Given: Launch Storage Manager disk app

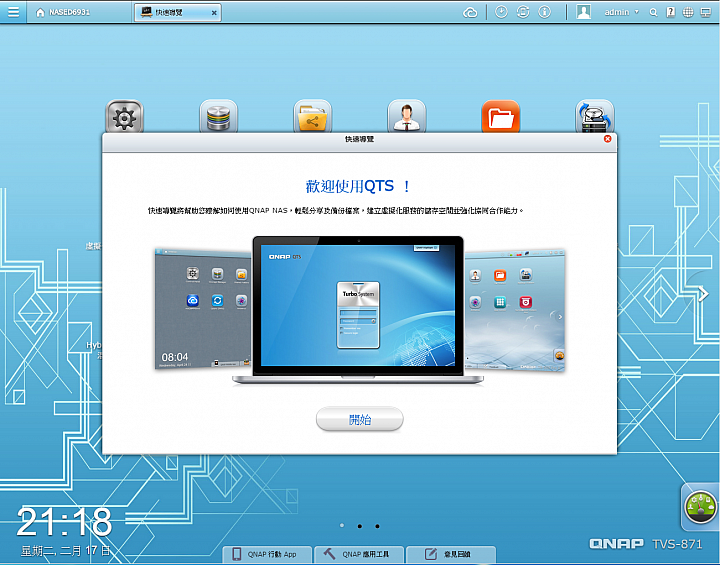Looking at the screenshot, I should pos(219,117).
